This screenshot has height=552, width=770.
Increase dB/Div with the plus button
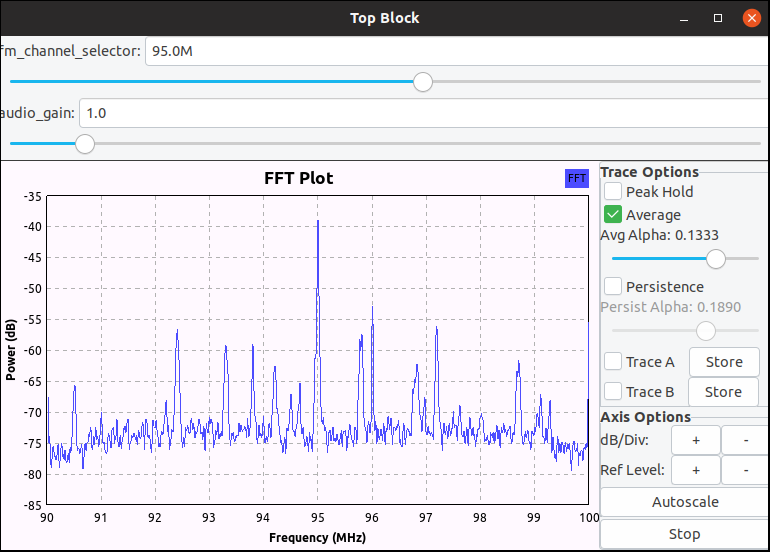point(696,440)
